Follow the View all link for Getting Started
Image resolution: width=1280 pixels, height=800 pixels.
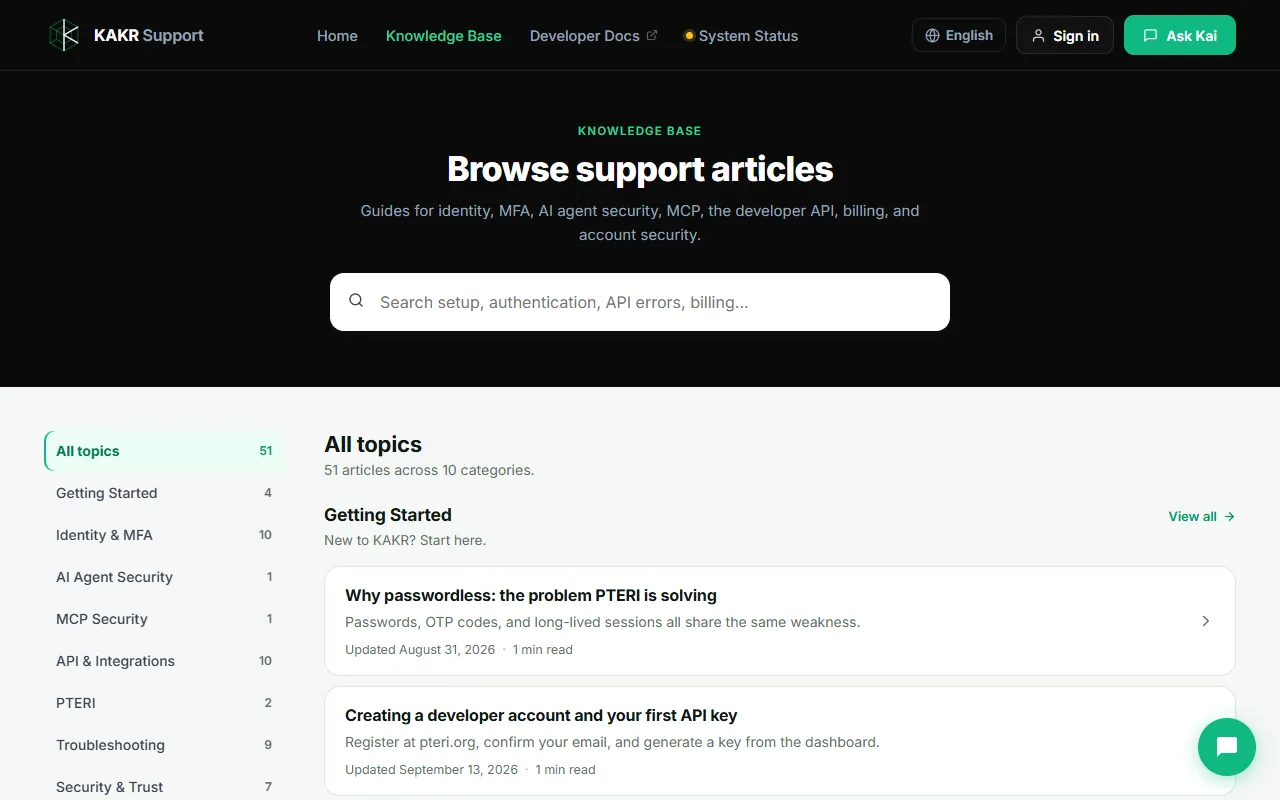click(x=1202, y=517)
